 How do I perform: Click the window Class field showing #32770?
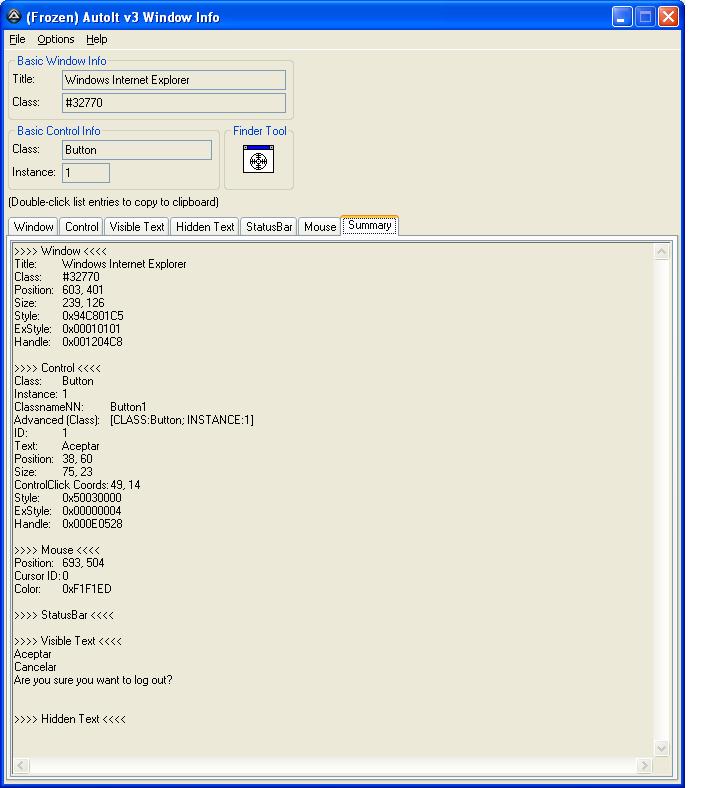click(x=173, y=103)
